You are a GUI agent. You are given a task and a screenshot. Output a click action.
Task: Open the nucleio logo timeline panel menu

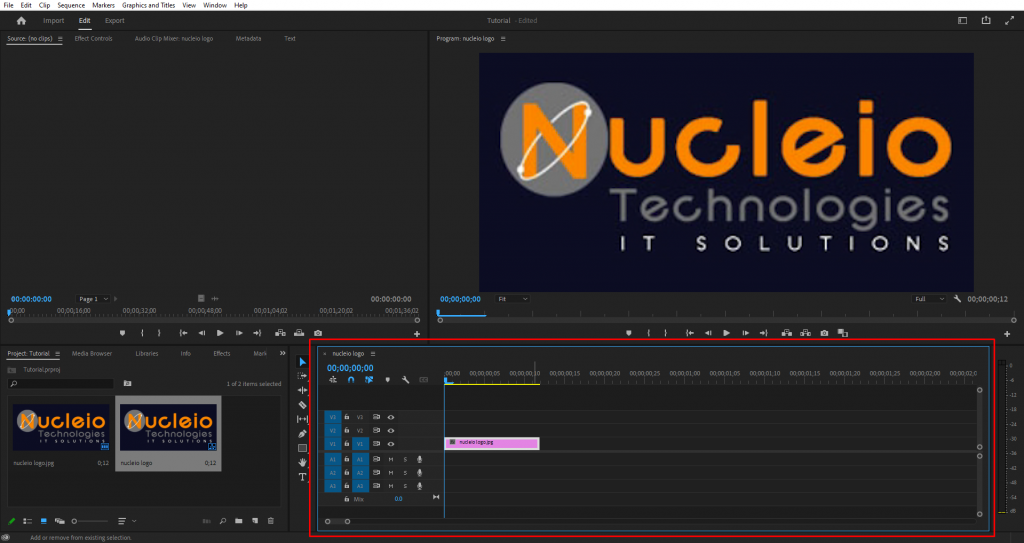click(373, 354)
